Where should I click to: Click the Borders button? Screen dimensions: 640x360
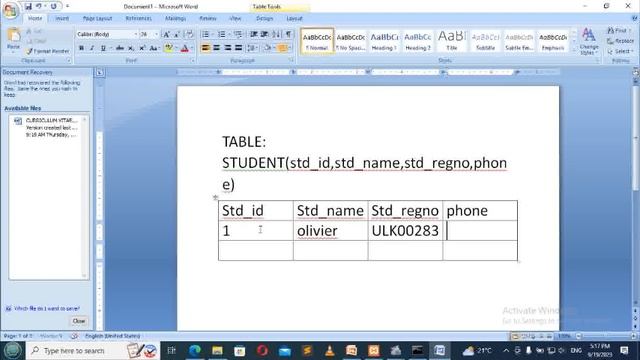(282, 48)
